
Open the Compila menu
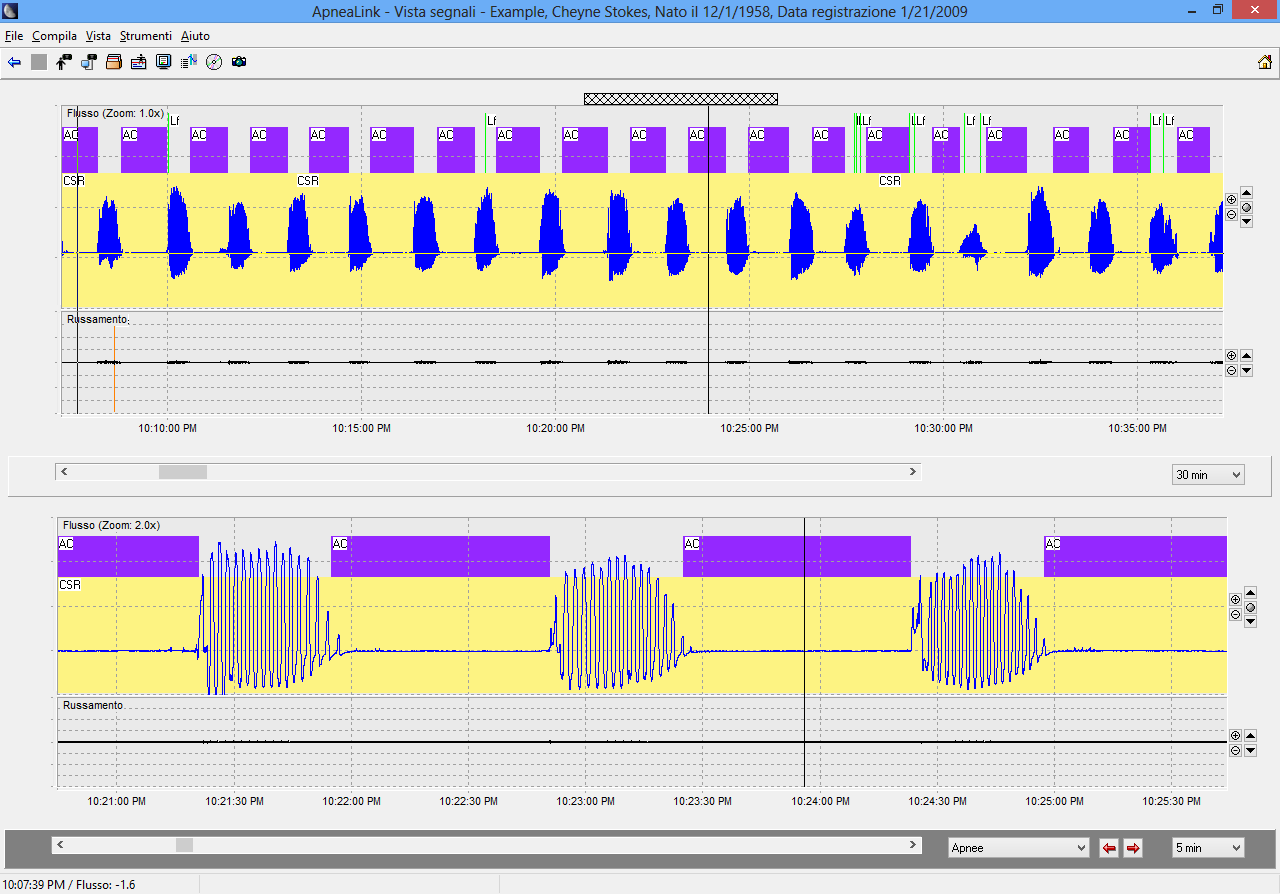(x=54, y=36)
